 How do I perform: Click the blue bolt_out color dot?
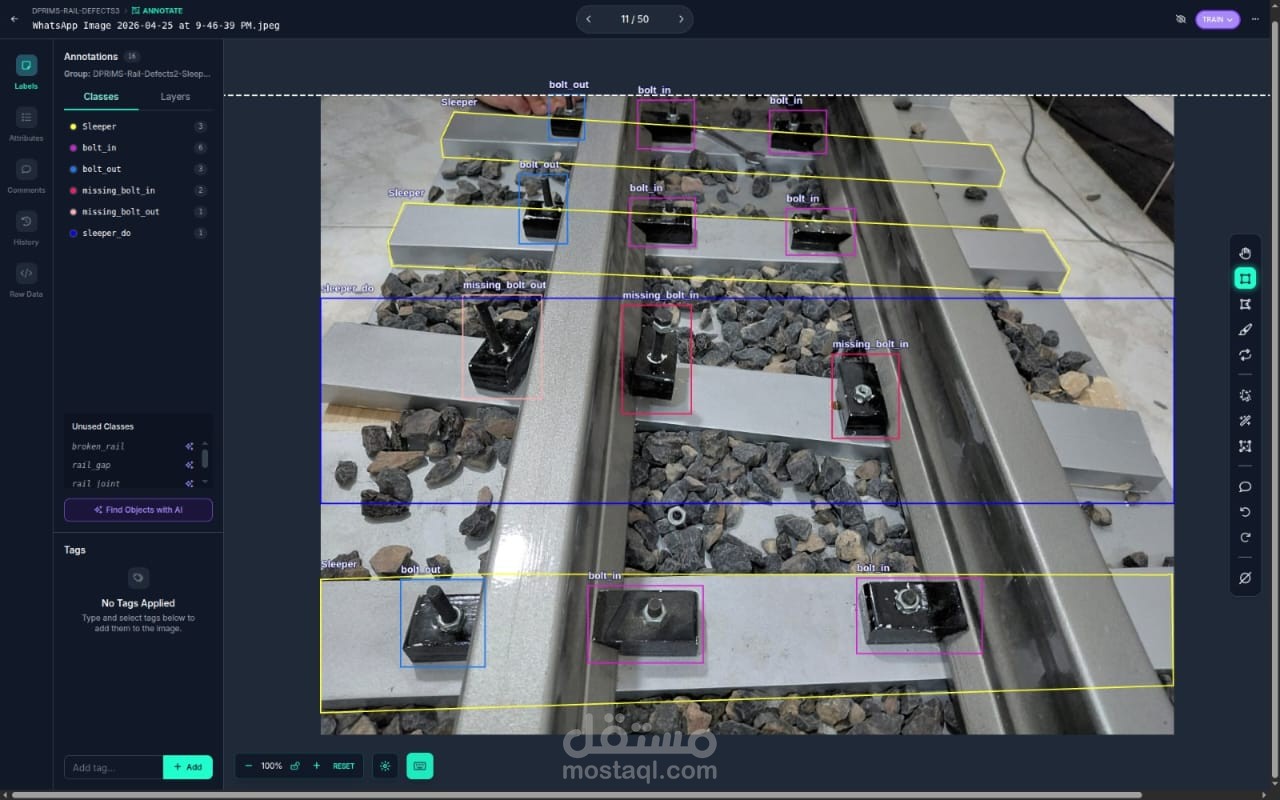(x=73, y=169)
